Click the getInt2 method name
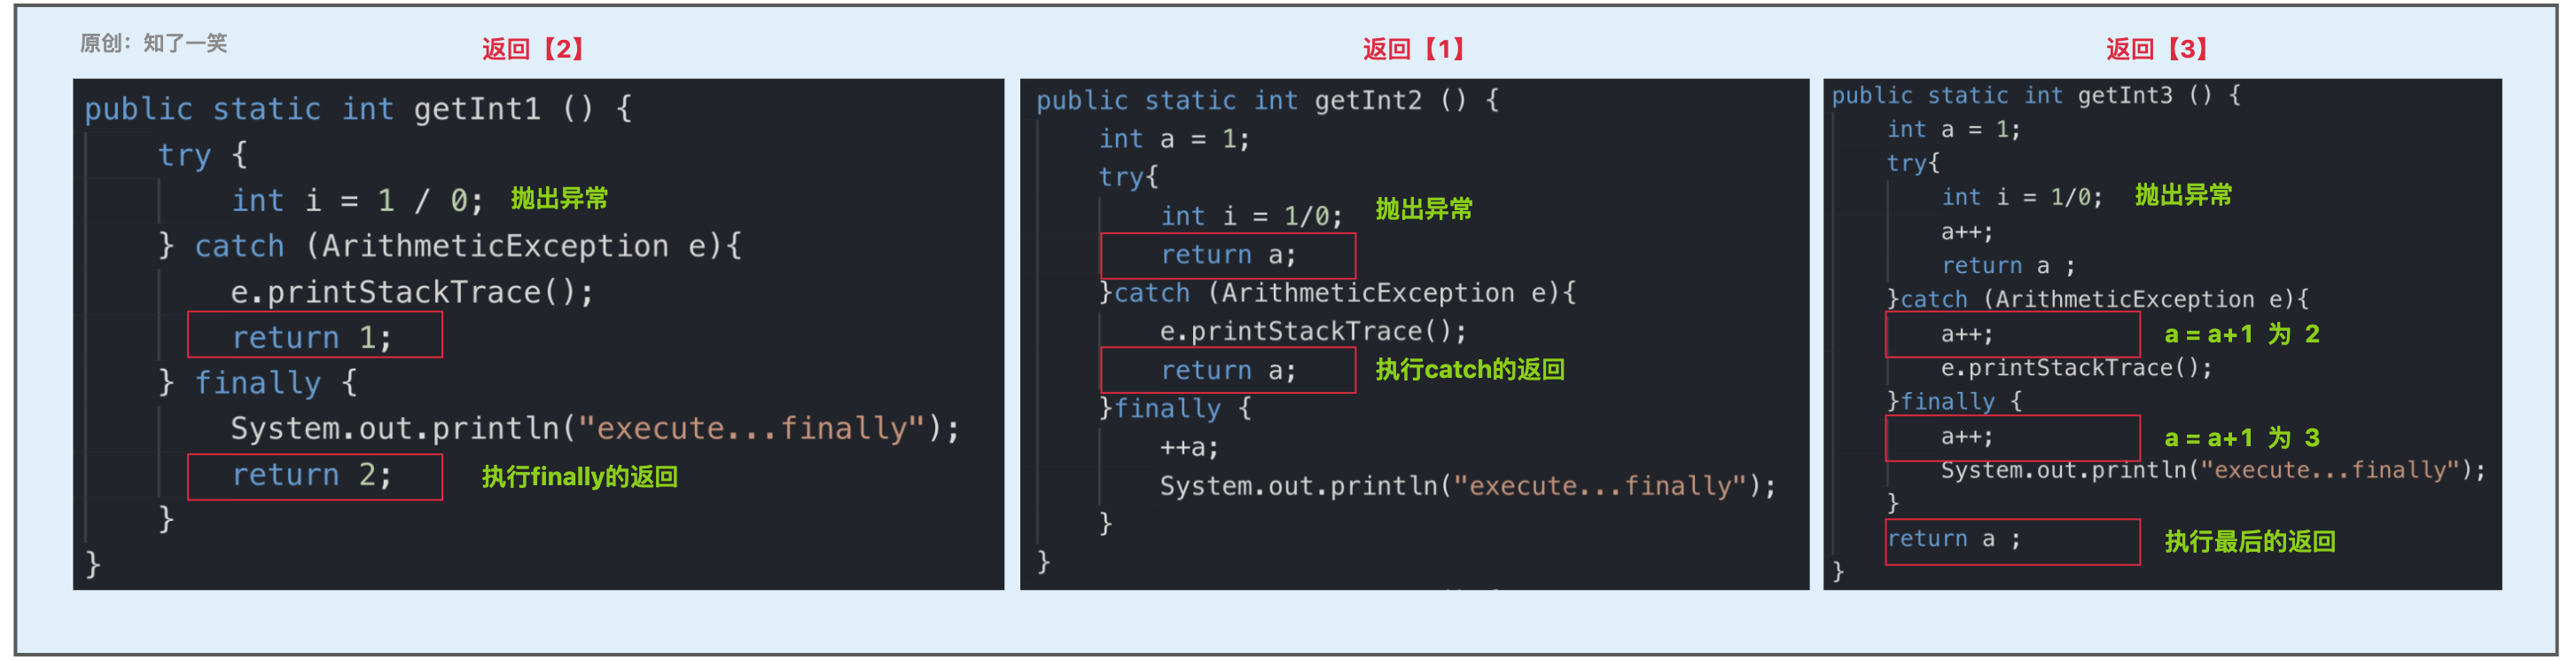 point(1368,100)
